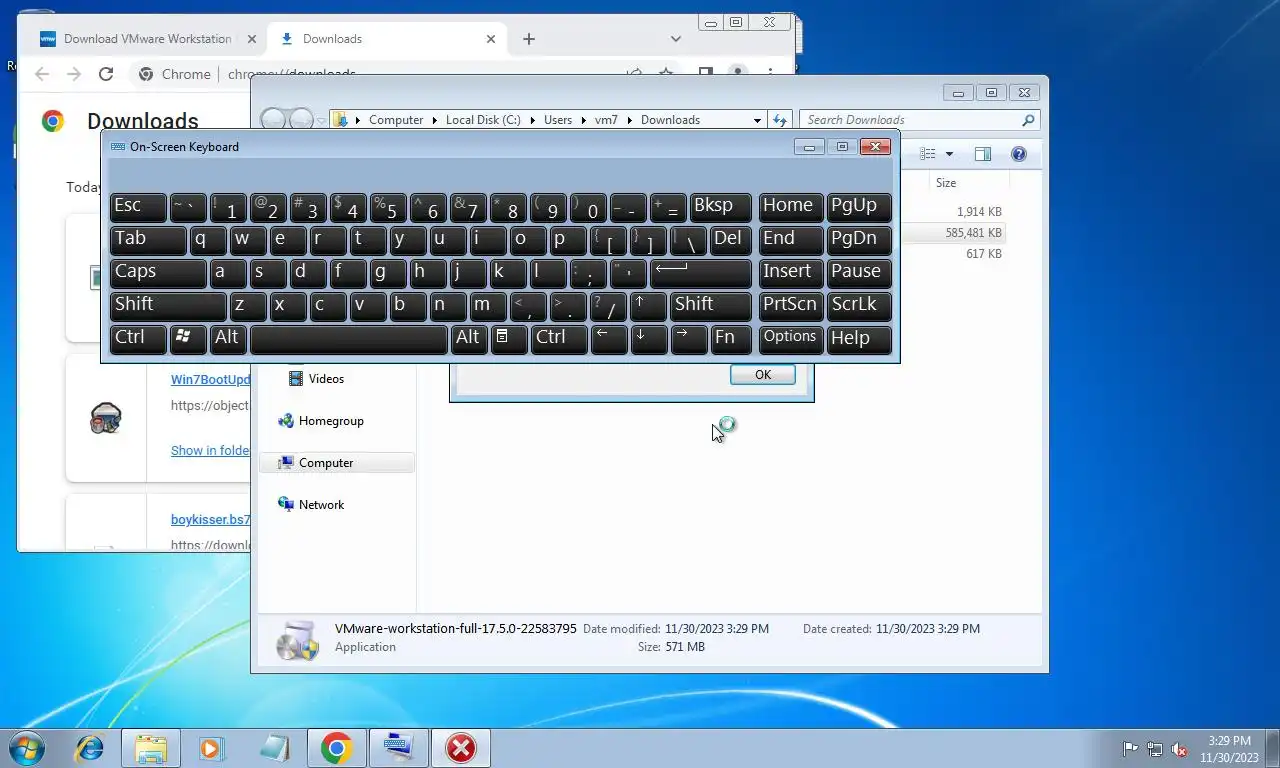Viewport: 1280px width, 768px height.
Task: Go back in Chrome
Action: pos(42,74)
